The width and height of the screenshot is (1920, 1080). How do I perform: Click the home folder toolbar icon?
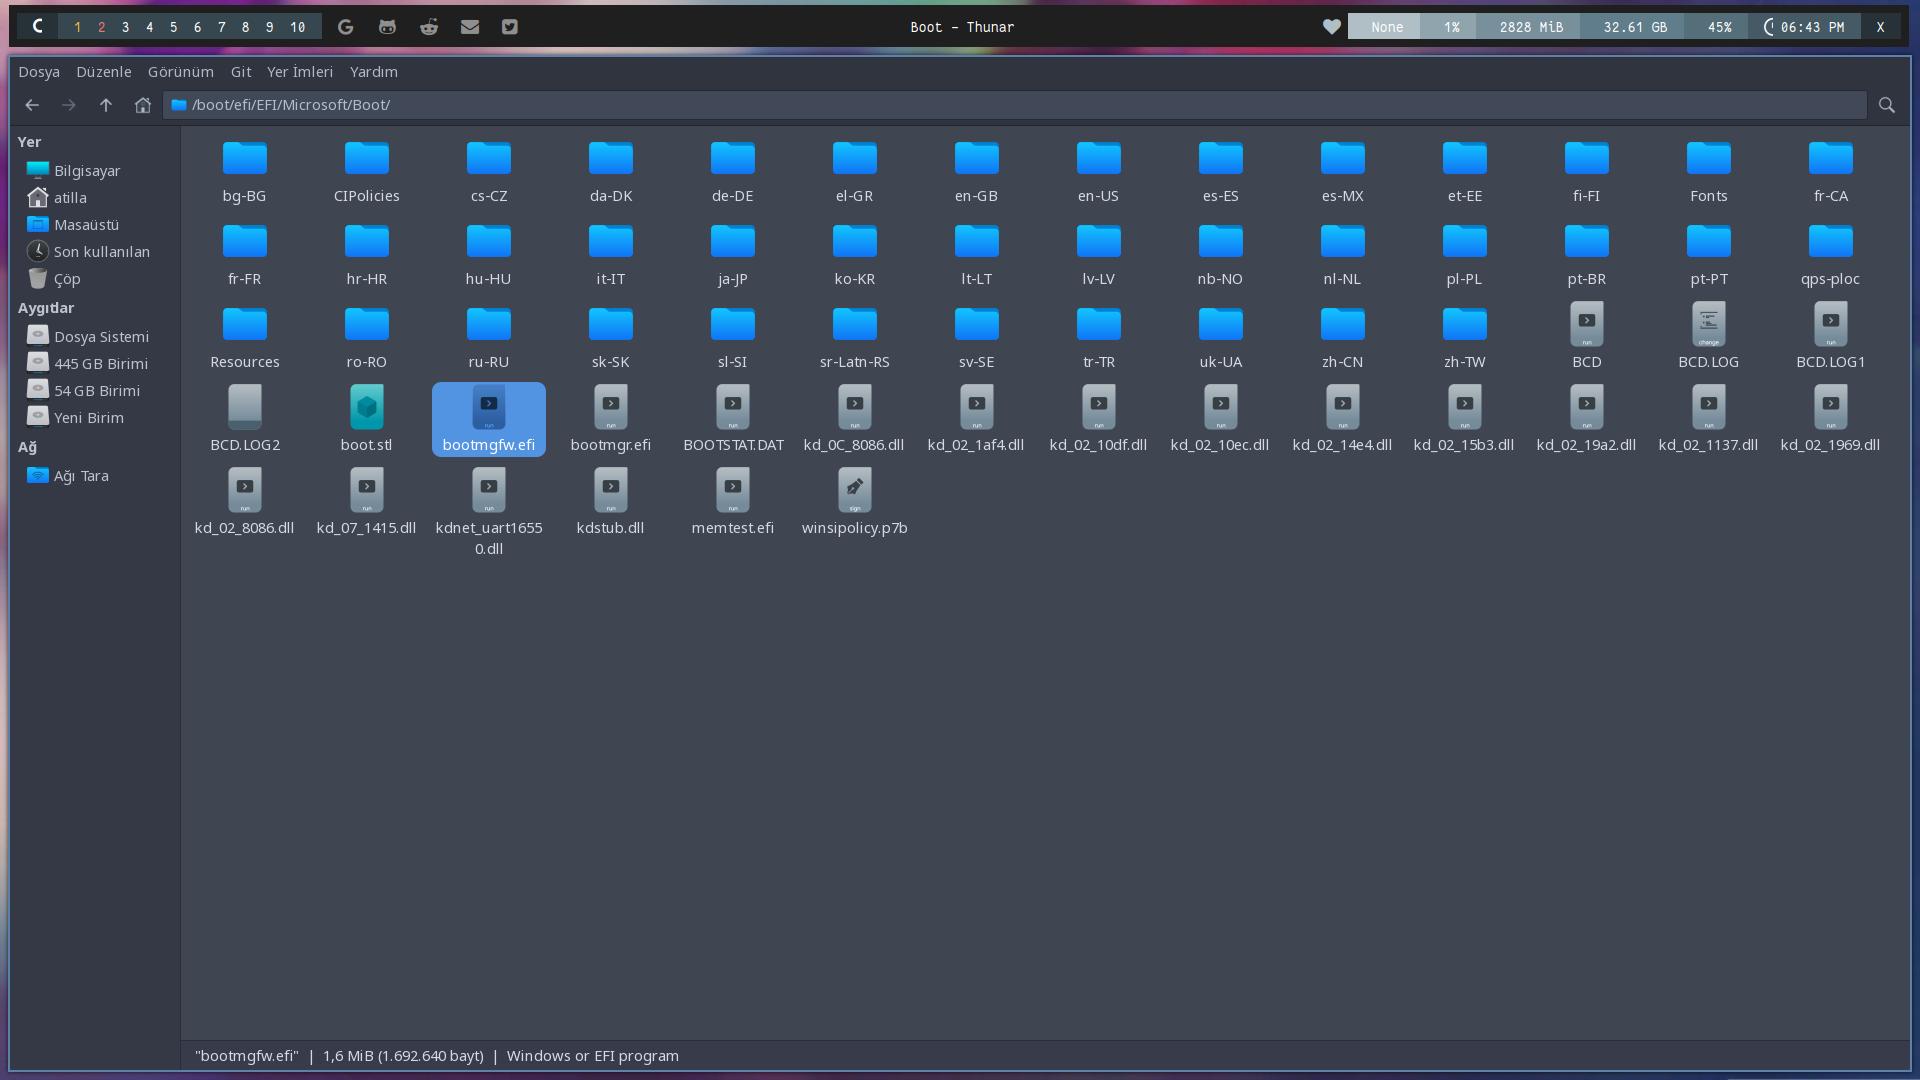142,105
